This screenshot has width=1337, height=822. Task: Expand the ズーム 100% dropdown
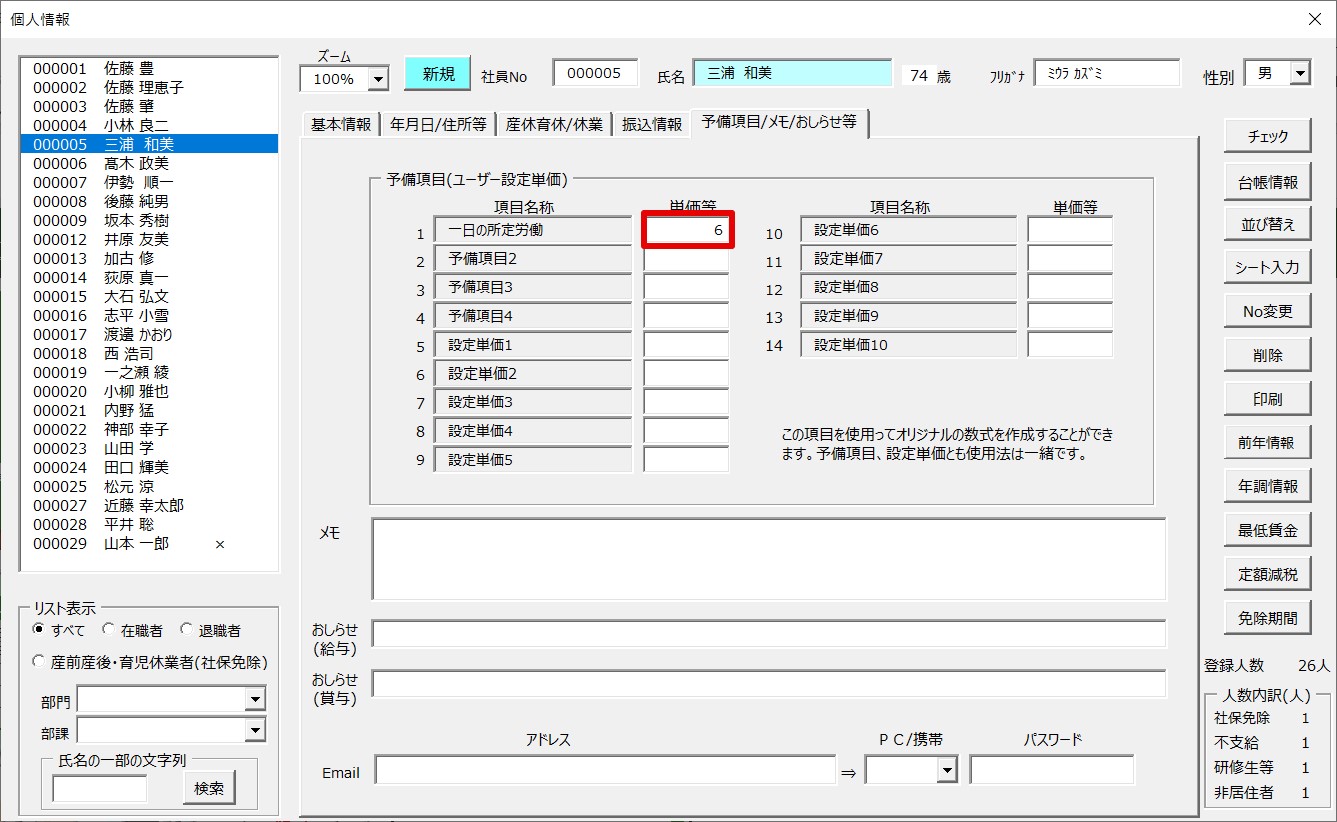point(378,79)
